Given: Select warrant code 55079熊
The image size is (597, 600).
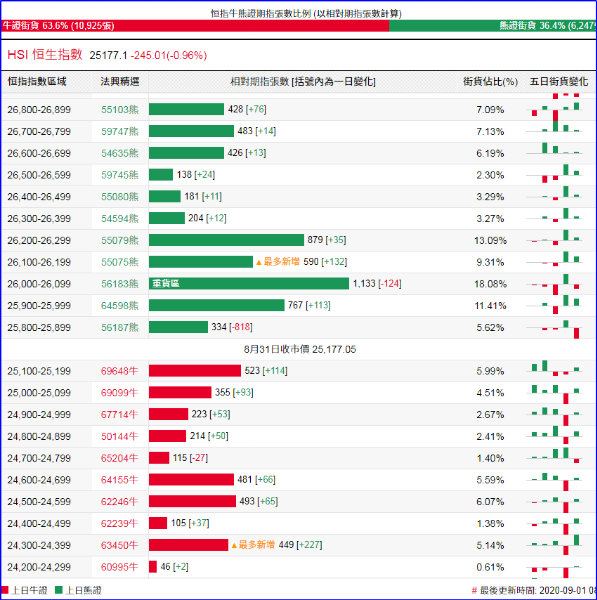Looking at the screenshot, I should click(120, 241).
